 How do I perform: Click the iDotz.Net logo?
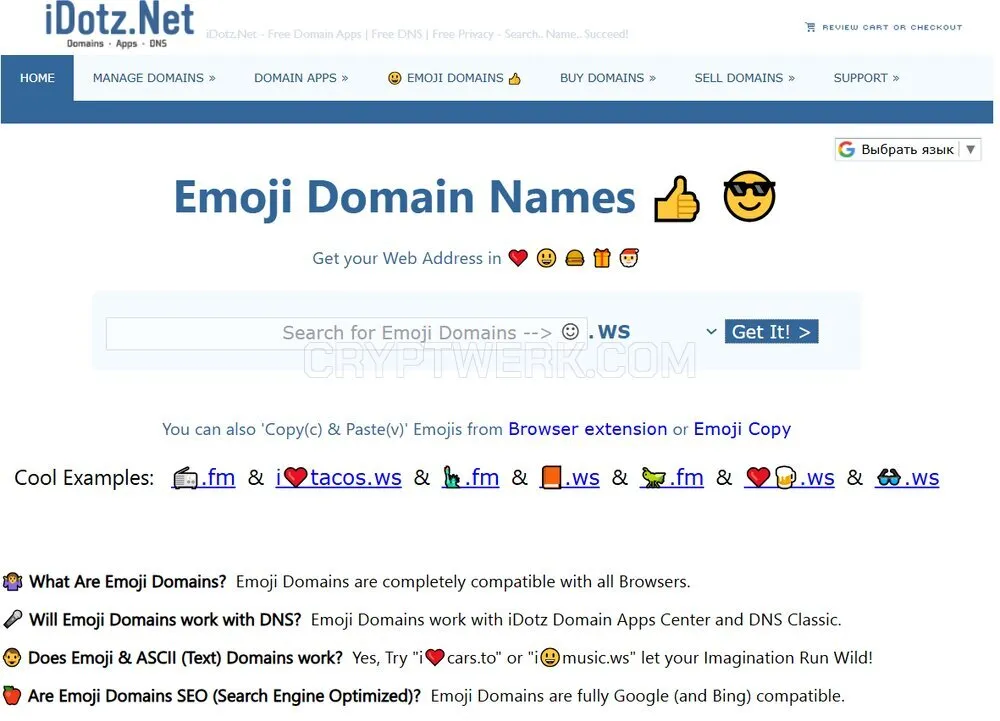(119, 25)
